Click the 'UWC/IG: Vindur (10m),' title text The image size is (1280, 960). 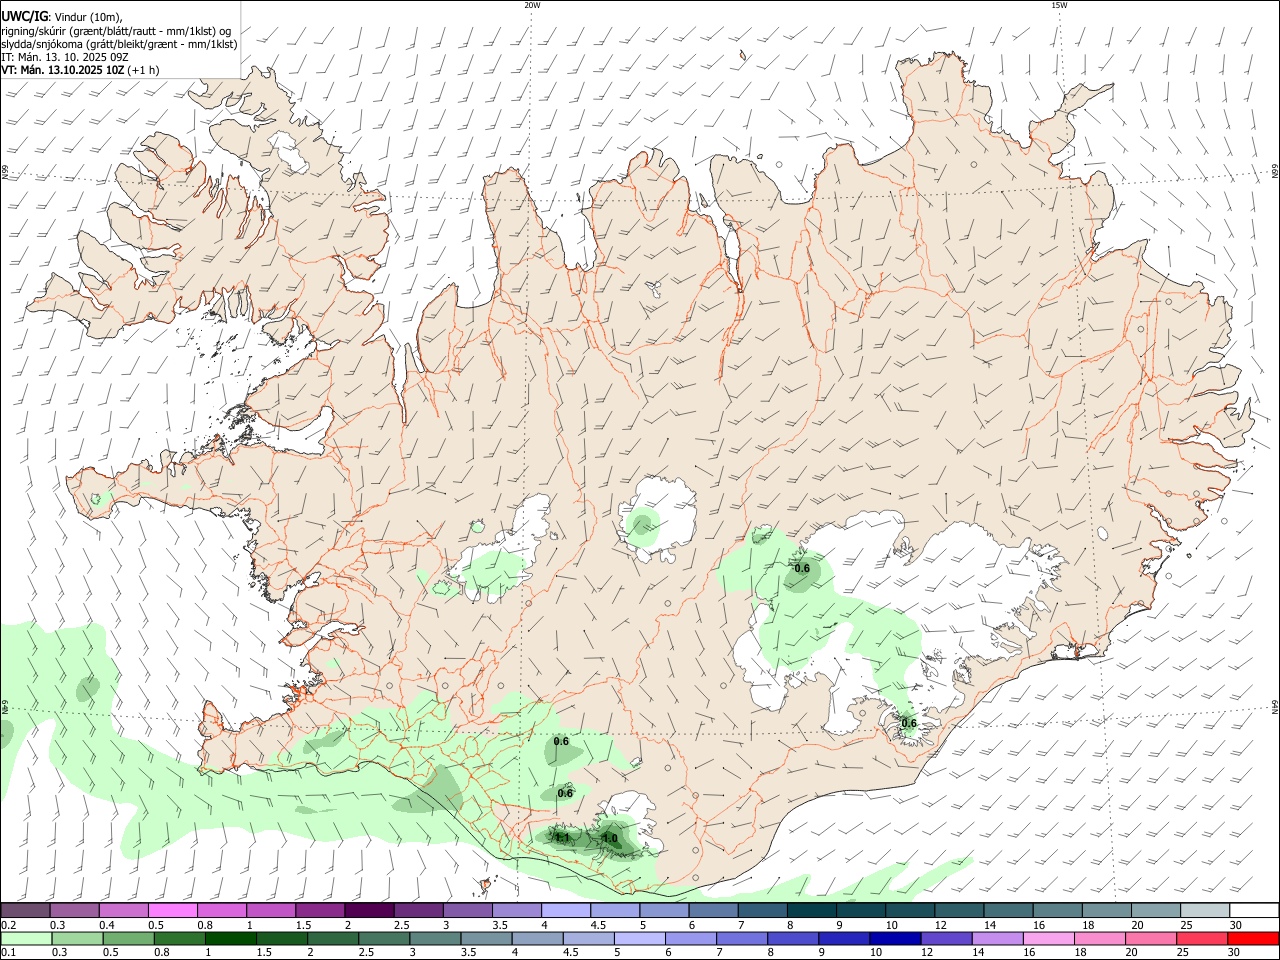(x=62, y=16)
